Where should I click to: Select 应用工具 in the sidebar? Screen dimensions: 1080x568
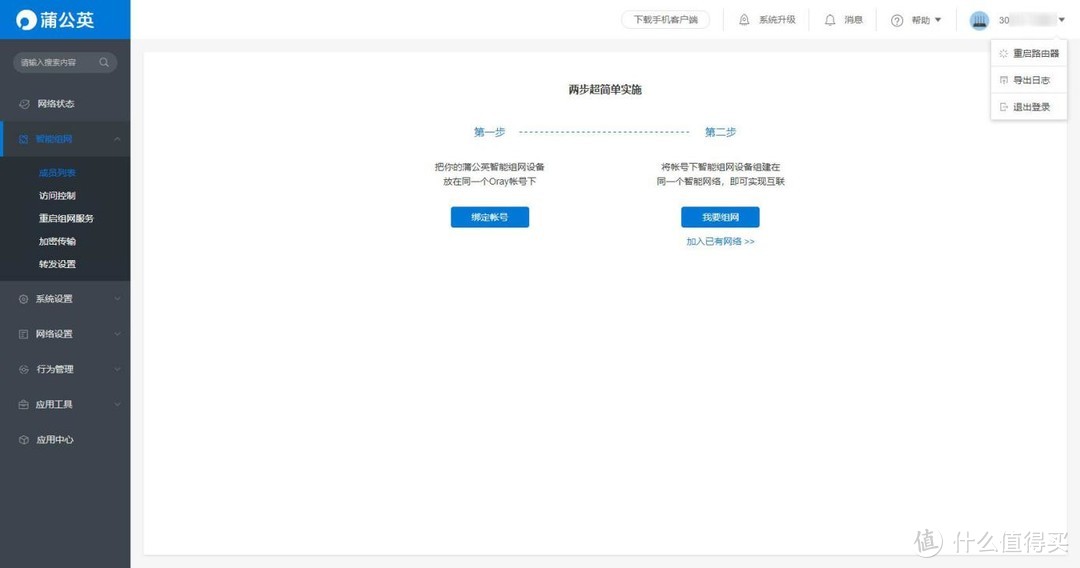54,404
